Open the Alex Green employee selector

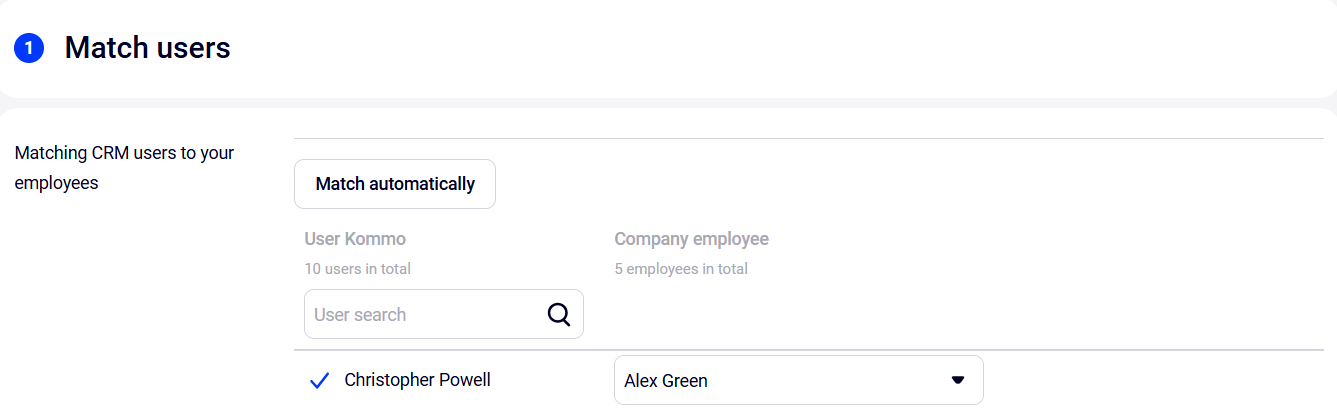coord(780,380)
